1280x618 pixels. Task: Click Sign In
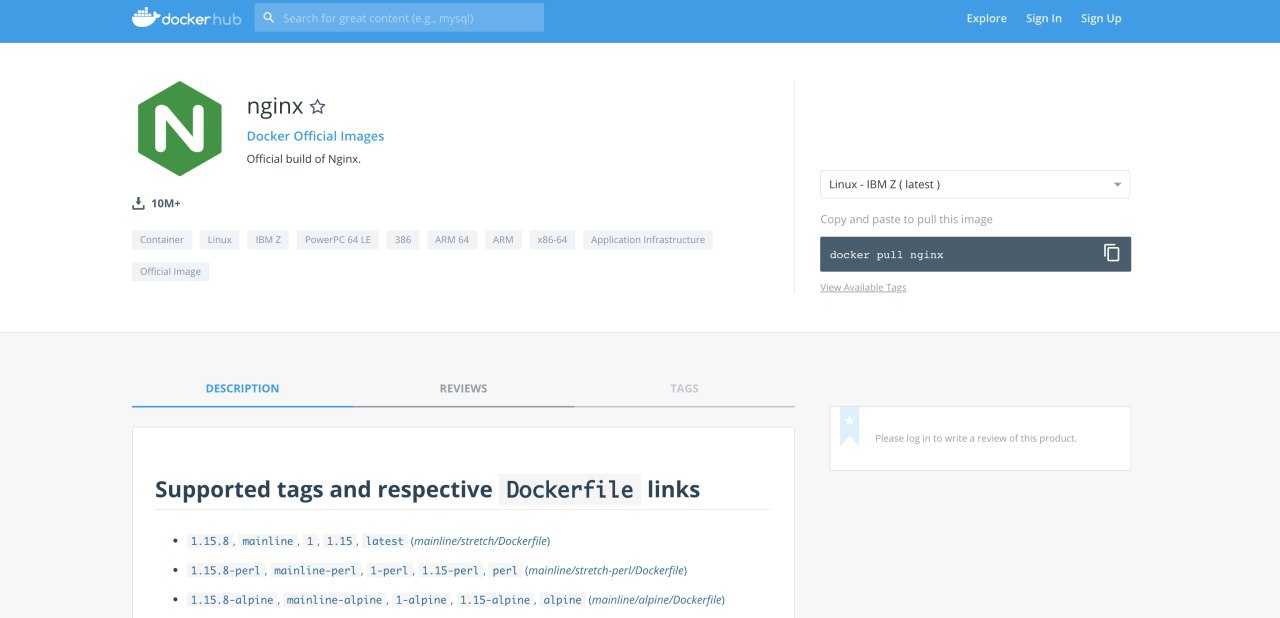[x=1044, y=18]
